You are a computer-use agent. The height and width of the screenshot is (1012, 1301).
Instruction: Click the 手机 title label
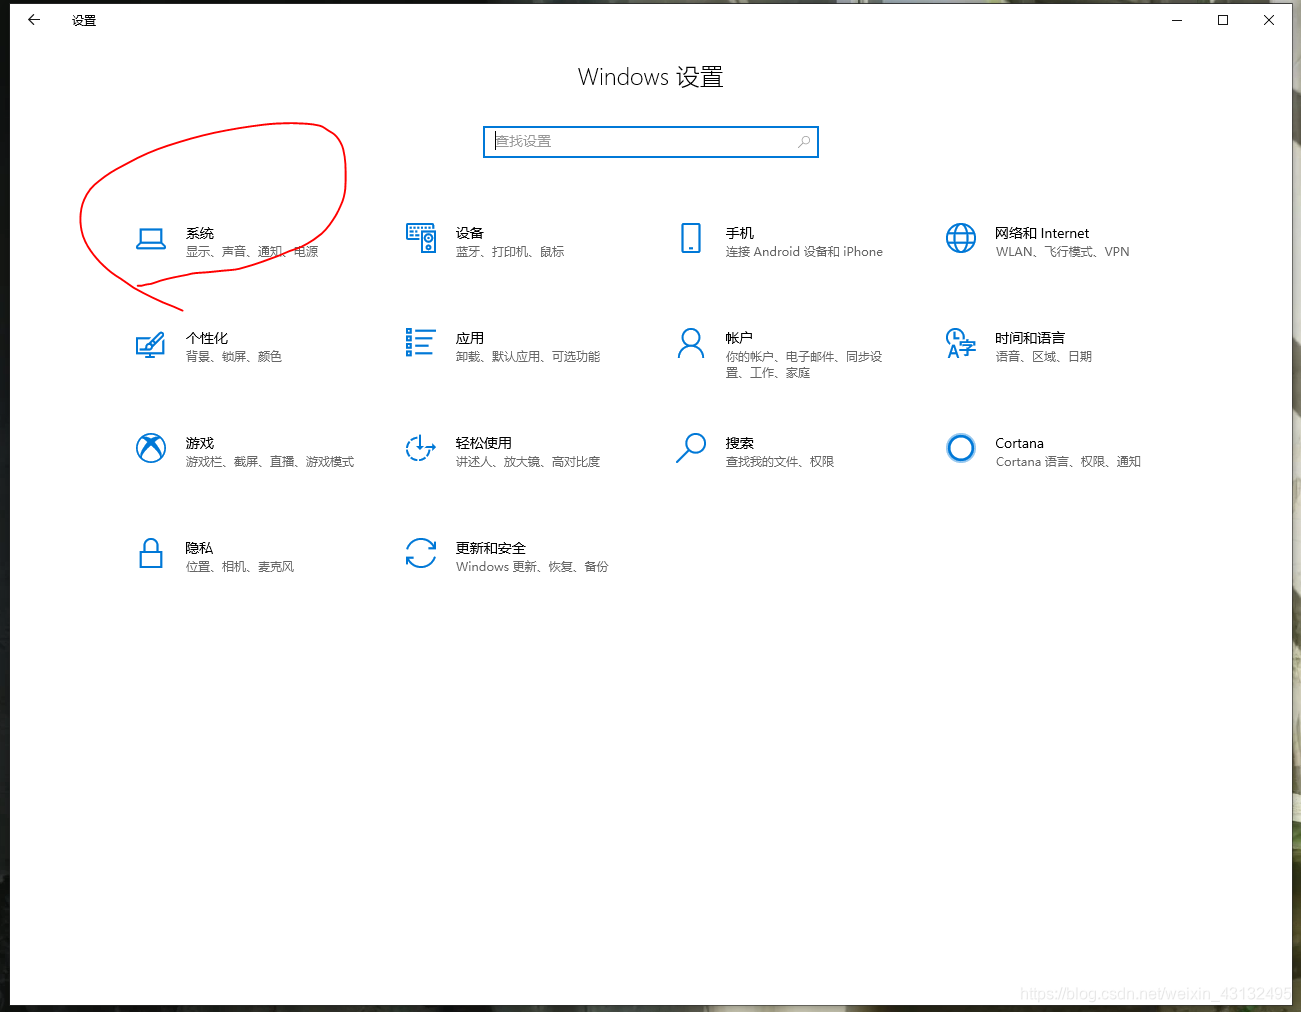click(x=740, y=233)
